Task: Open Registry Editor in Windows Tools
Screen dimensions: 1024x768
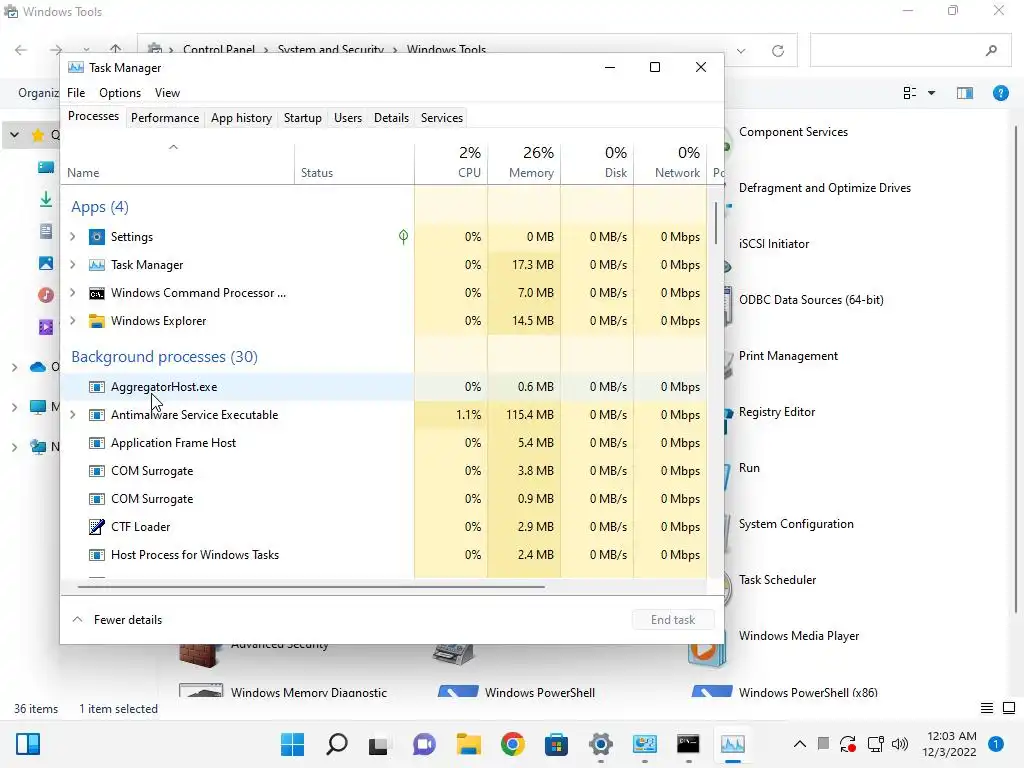Action: point(776,412)
